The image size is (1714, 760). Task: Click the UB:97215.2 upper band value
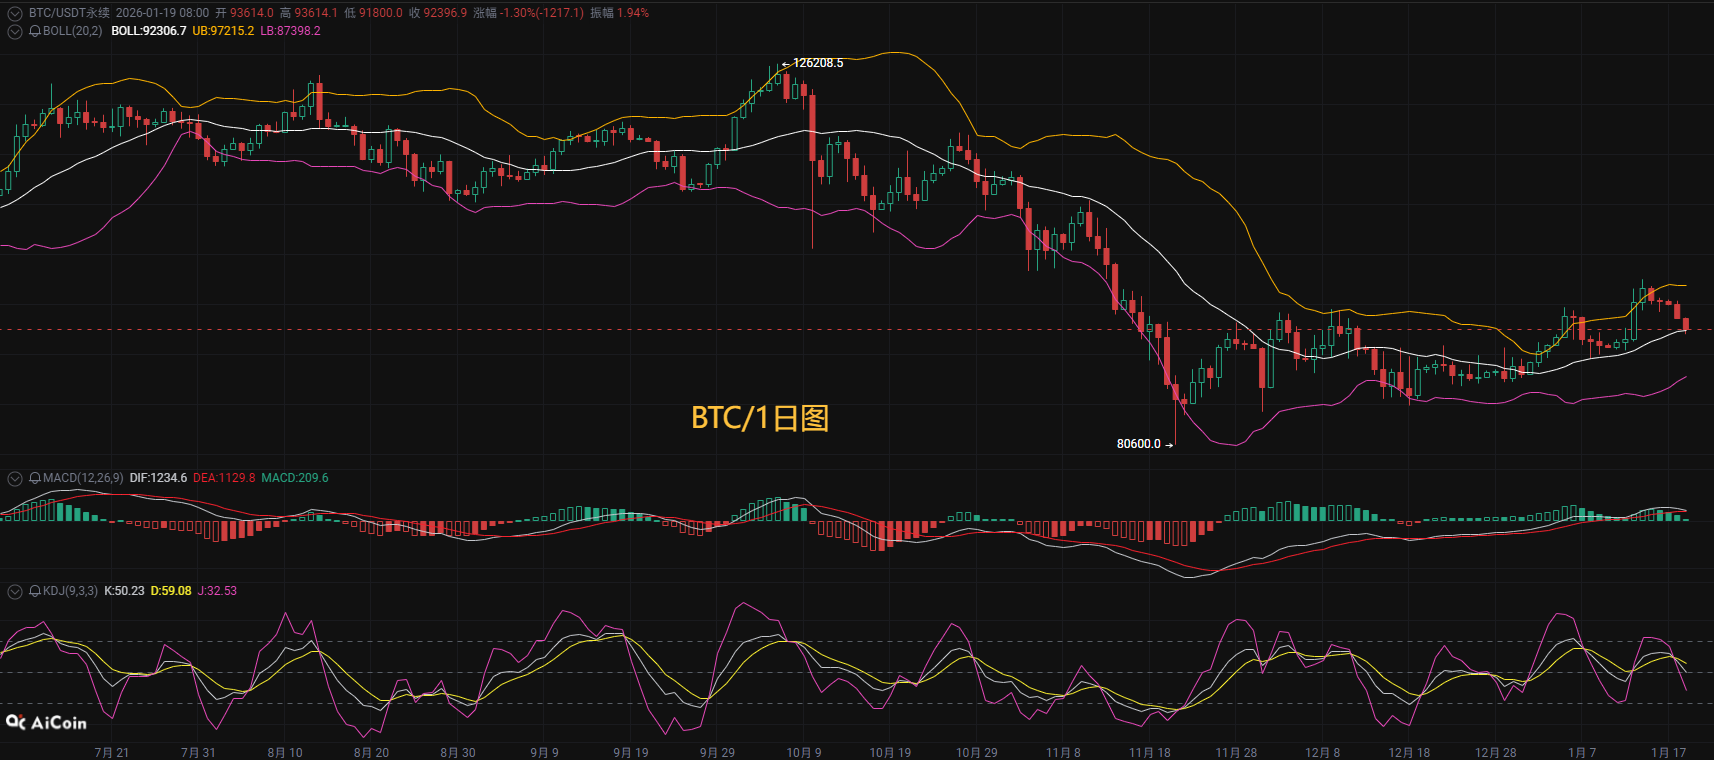click(223, 31)
